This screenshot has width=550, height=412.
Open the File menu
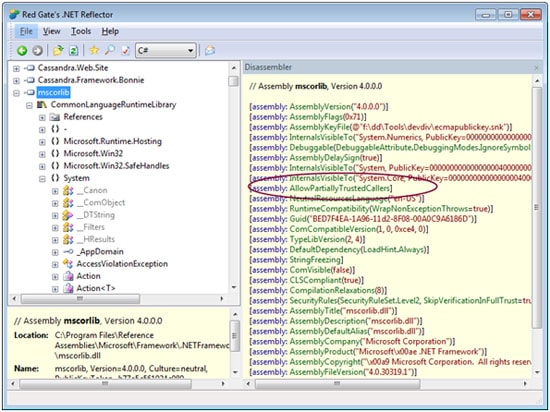point(26,31)
